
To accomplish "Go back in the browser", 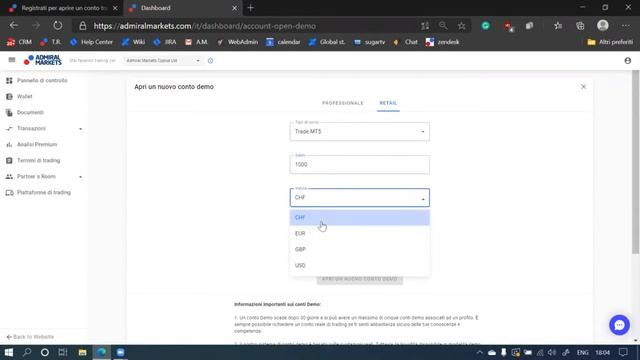I will point(14,26).
